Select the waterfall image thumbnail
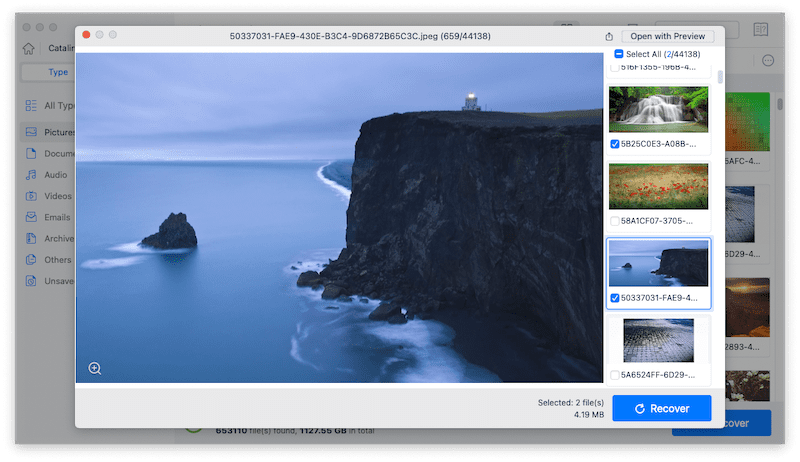Image resolution: width=800 pixels, height=462 pixels. [x=658, y=108]
